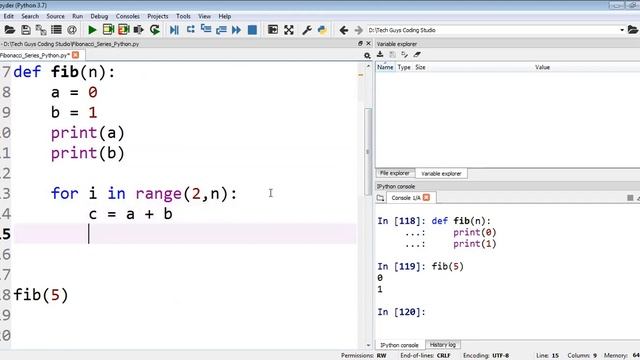The image size is (640, 360).
Task: Switch to the History log tab
Action: tap(443, 345)
